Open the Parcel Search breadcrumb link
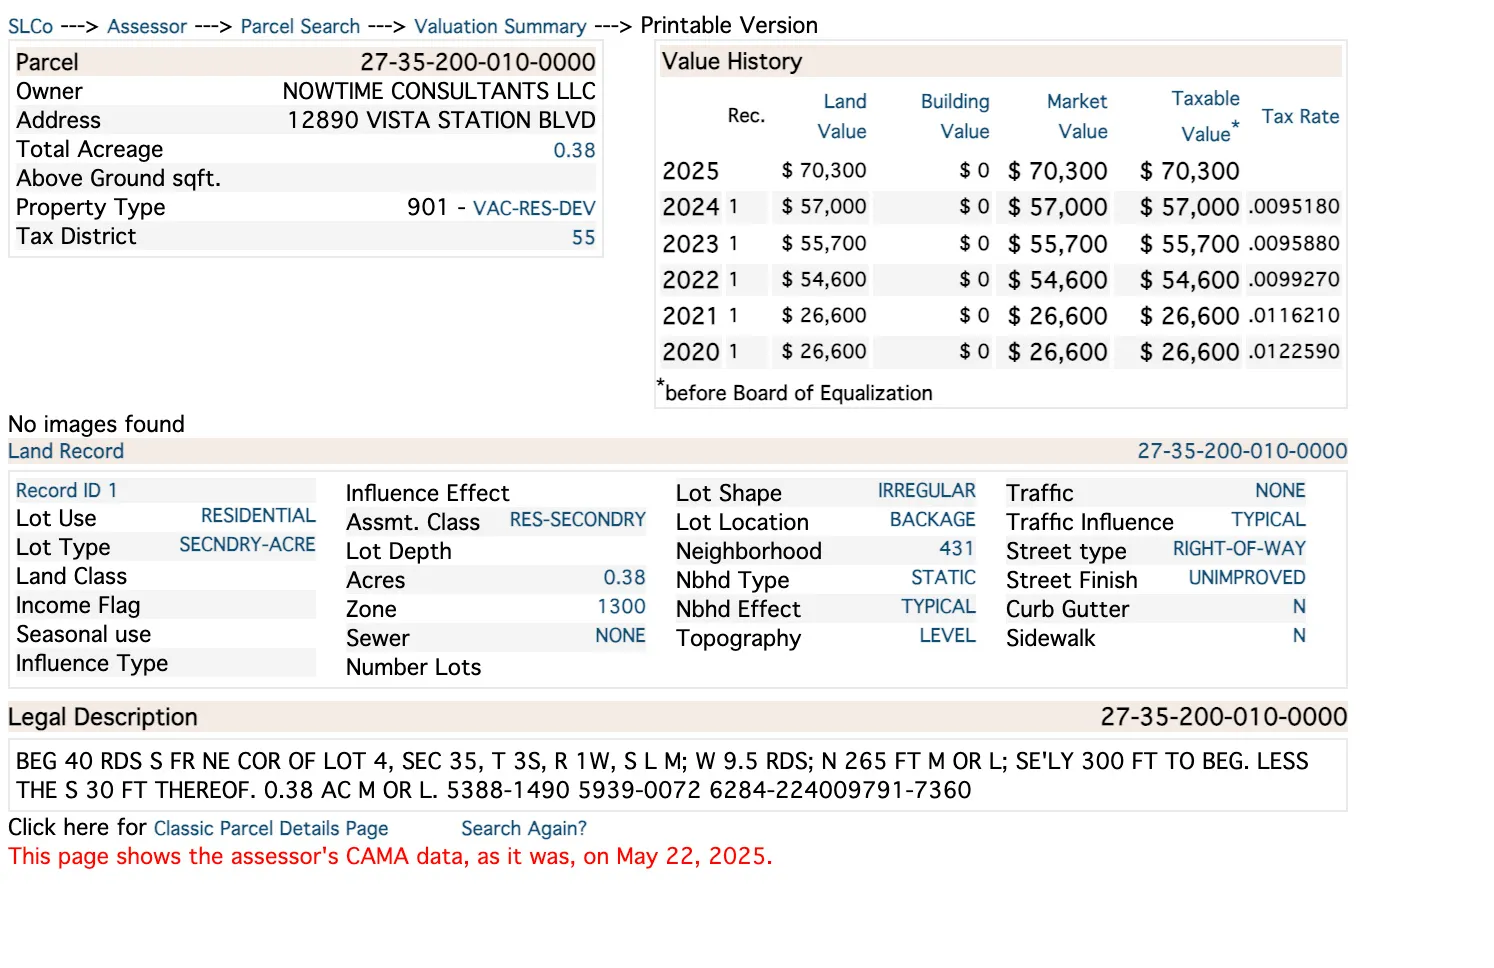1494x968 pixels. point(299,27)
